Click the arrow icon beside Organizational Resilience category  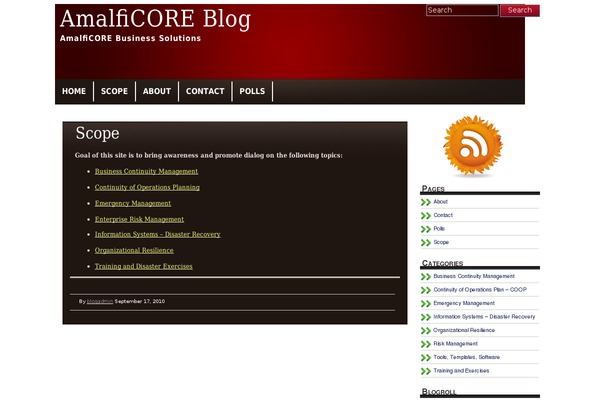pyautogui.click(x=426, y=331)
